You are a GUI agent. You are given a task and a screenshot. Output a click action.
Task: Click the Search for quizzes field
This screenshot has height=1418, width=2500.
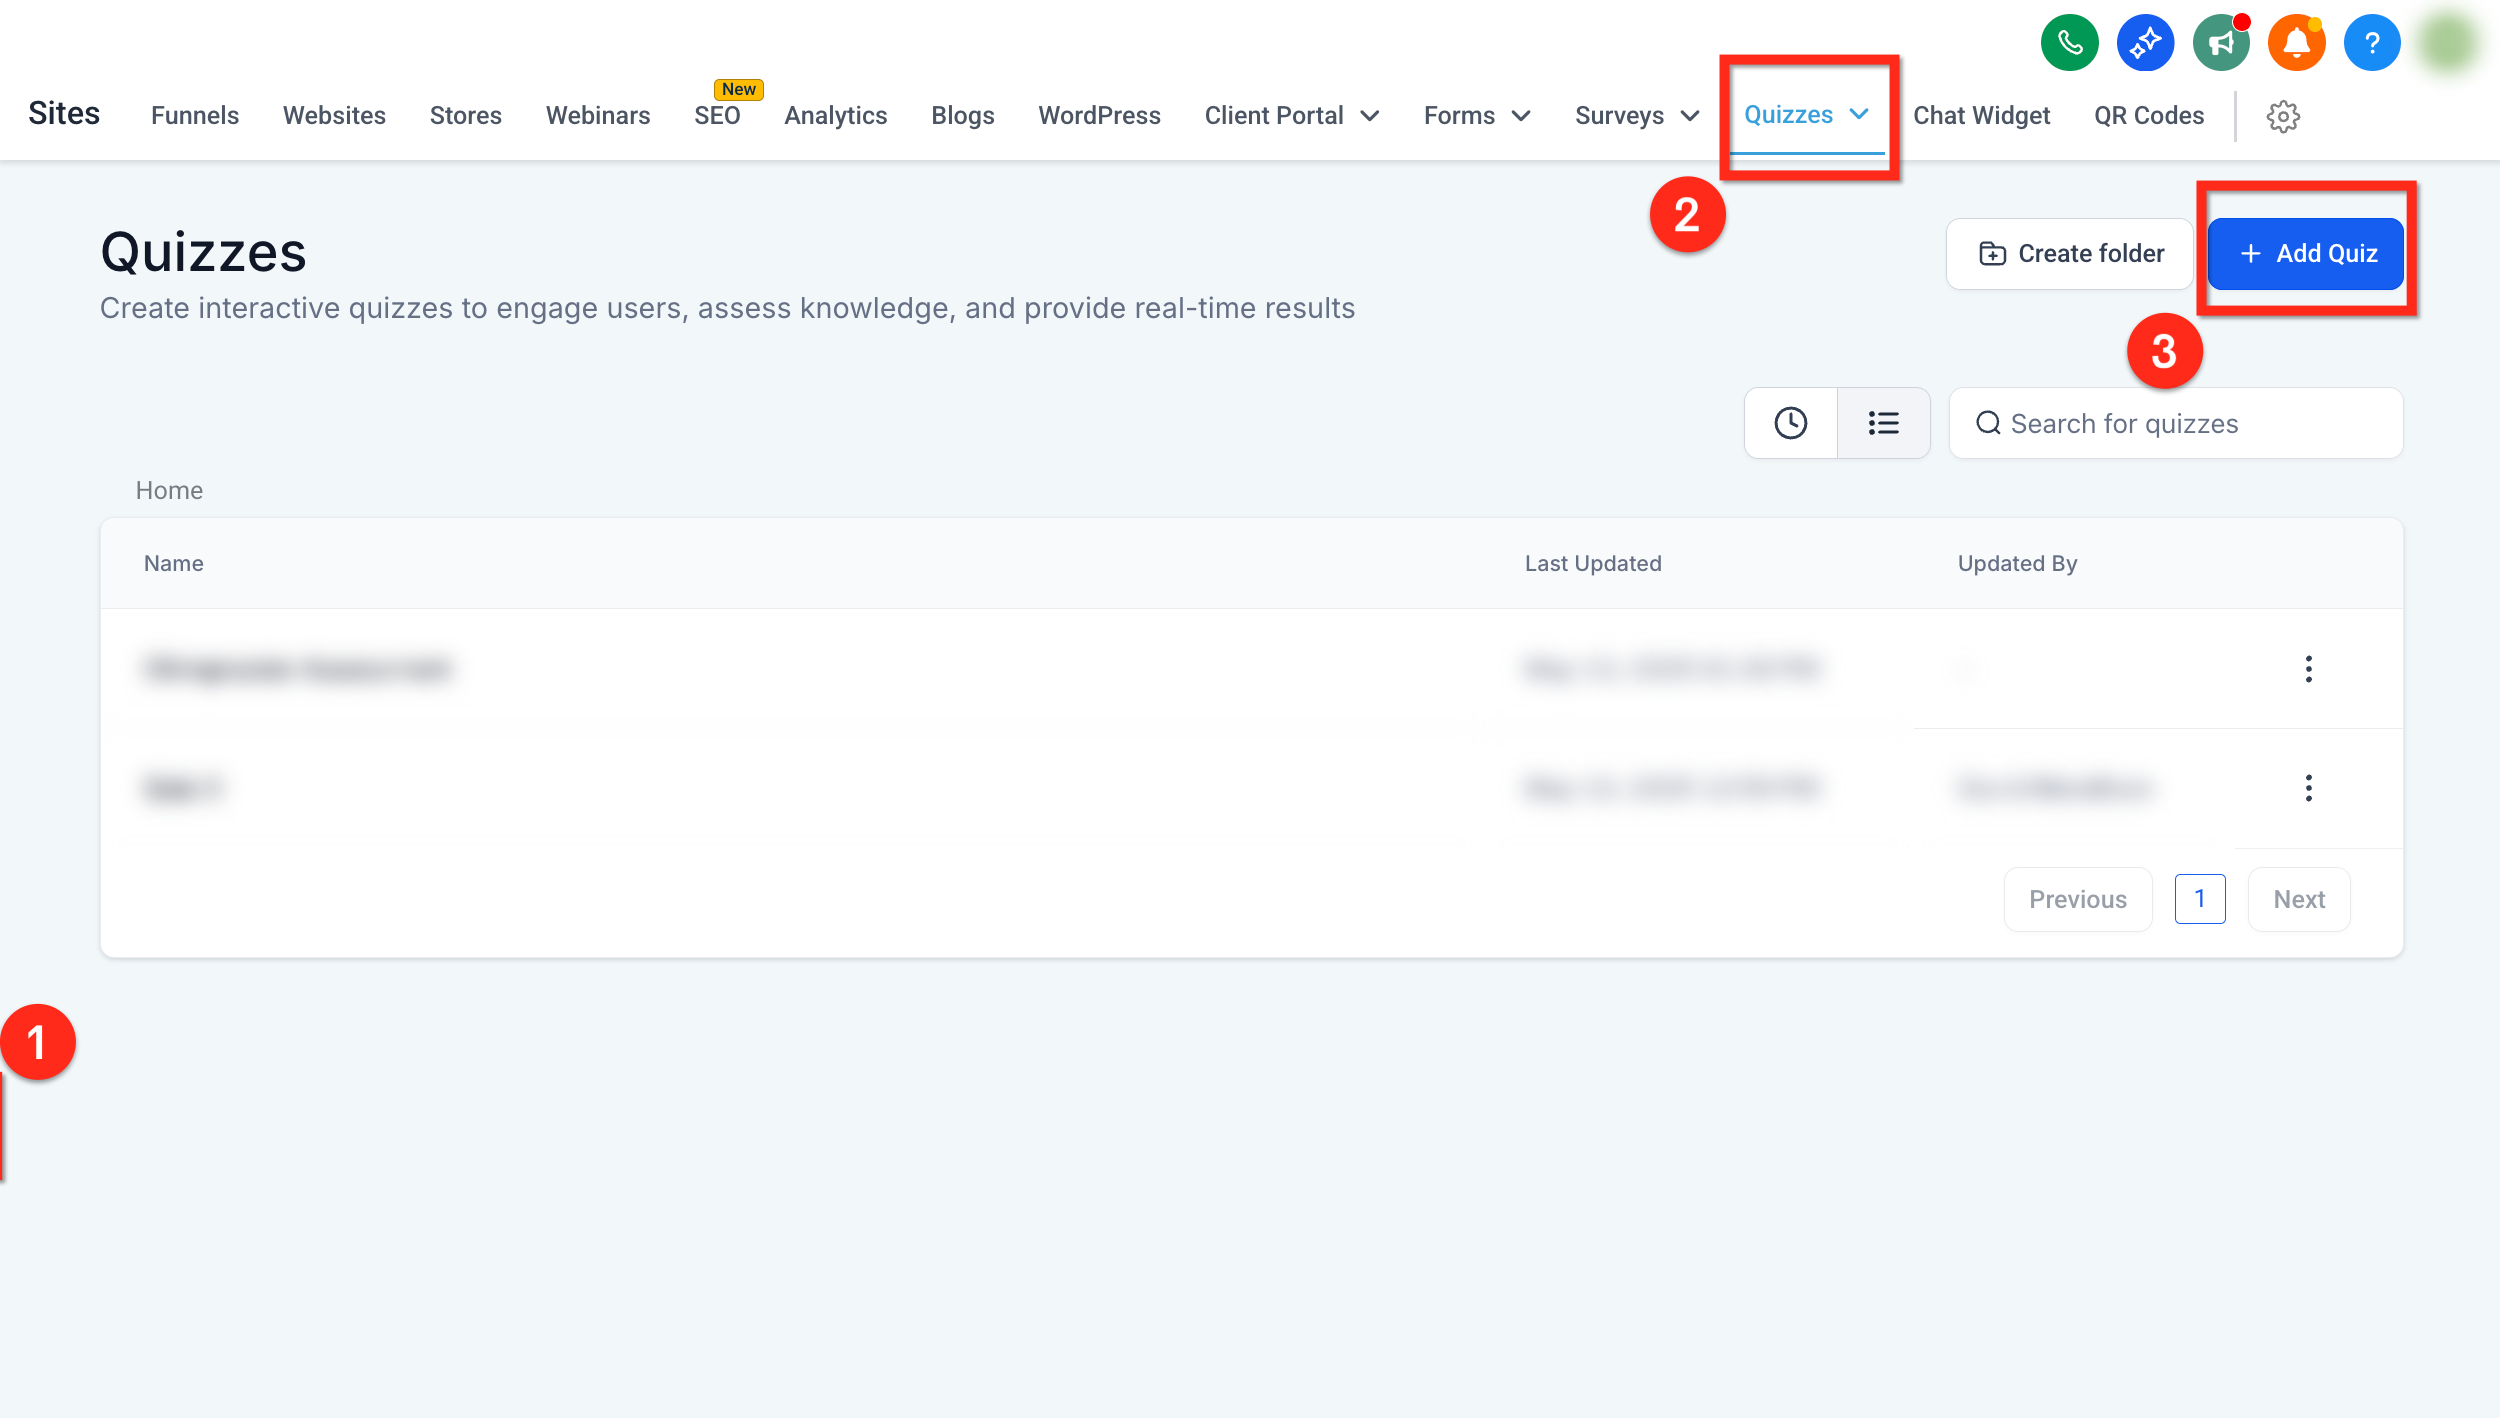(x=2176, y=423)
